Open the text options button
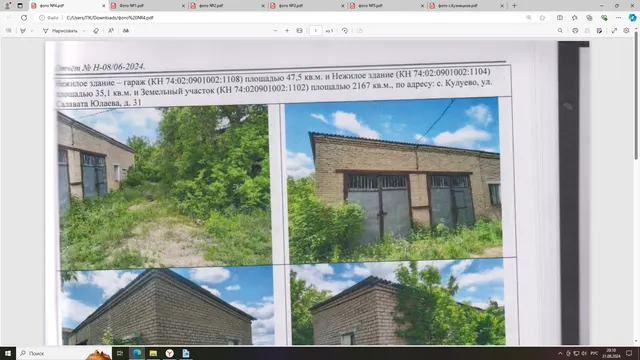 coord(126,31)
